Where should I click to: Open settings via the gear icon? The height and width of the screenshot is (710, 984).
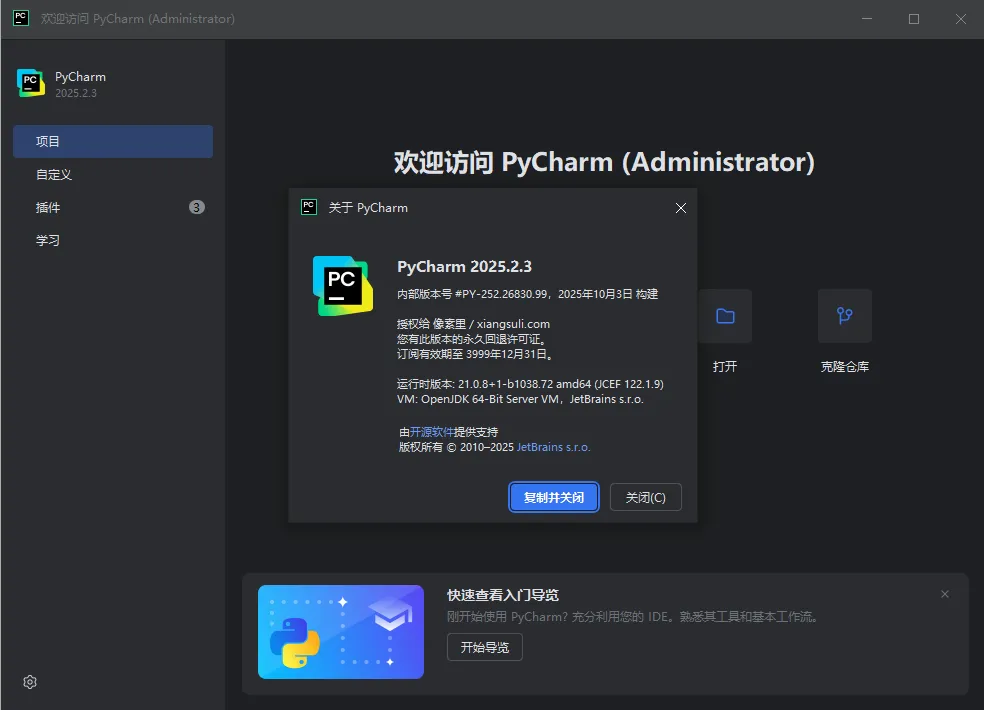tap(30, 682)
